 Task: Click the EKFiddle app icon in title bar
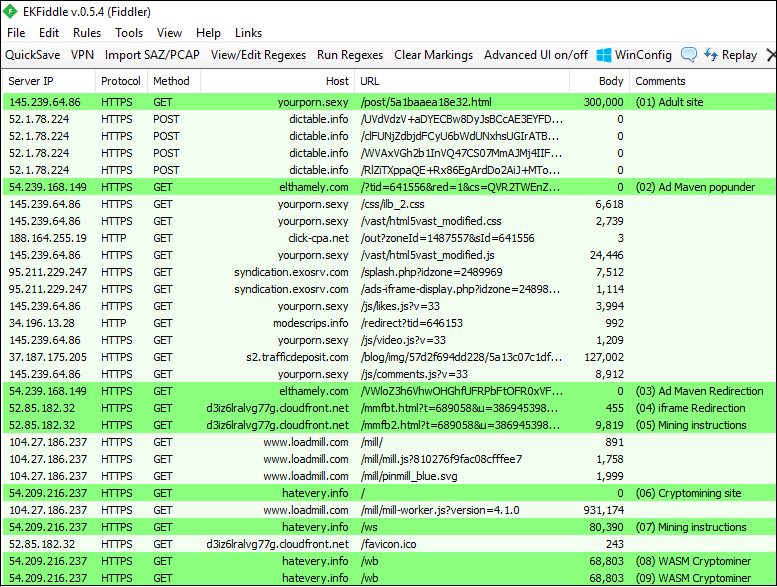click(x=11, y=11)
